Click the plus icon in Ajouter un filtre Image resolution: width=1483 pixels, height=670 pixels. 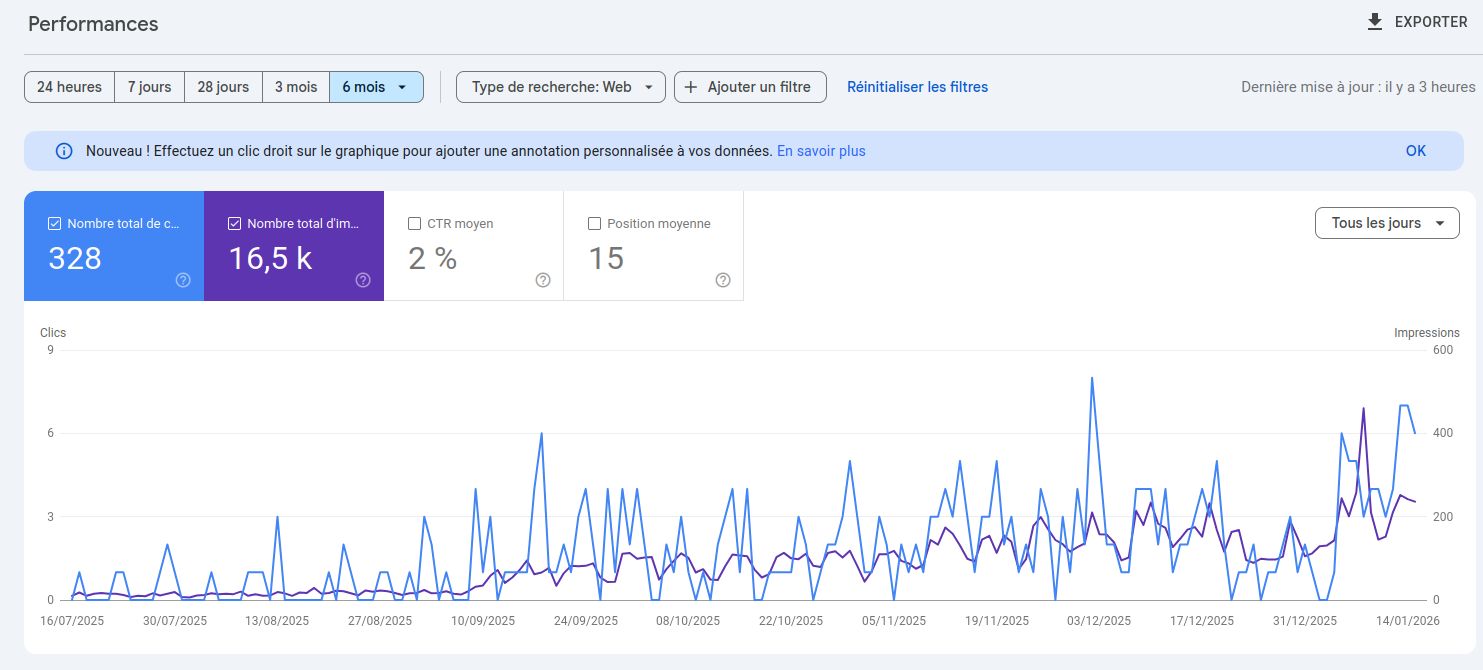[x=690, y=87]
